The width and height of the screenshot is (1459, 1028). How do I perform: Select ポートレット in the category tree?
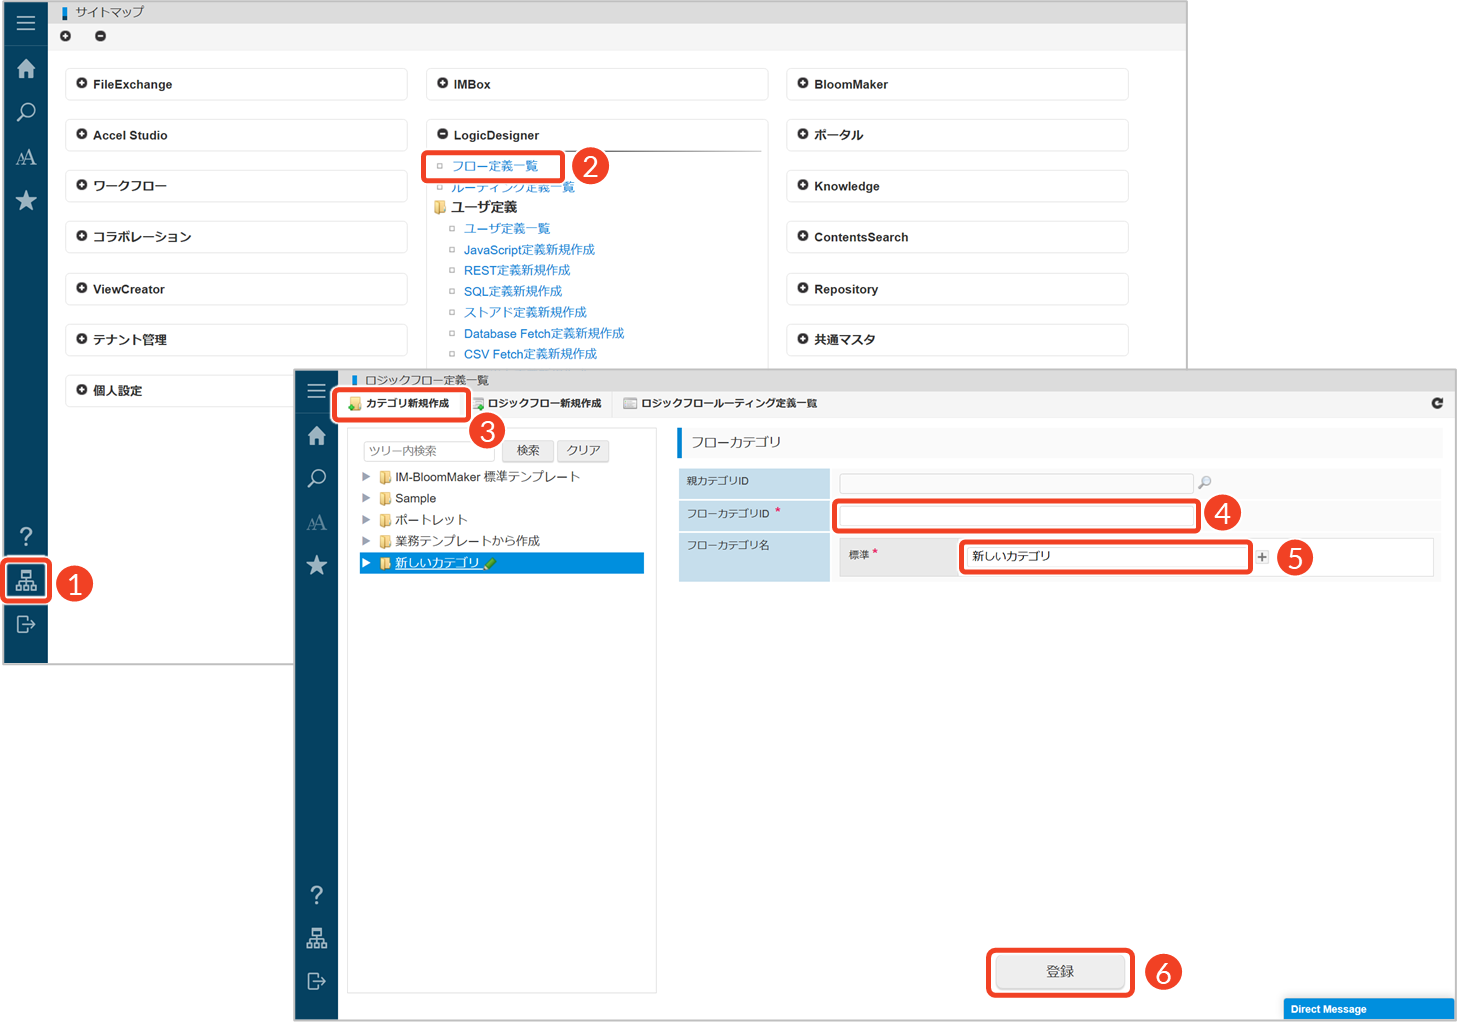(x=431, y=520)
